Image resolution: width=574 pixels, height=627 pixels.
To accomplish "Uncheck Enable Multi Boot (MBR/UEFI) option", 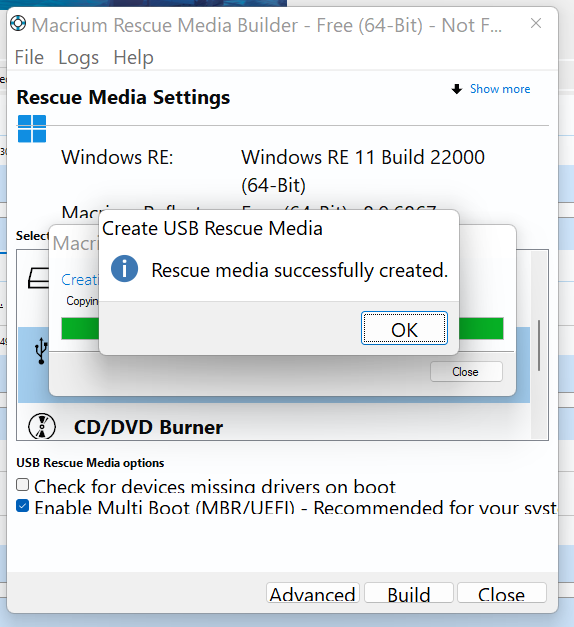I will click(23, 506).
